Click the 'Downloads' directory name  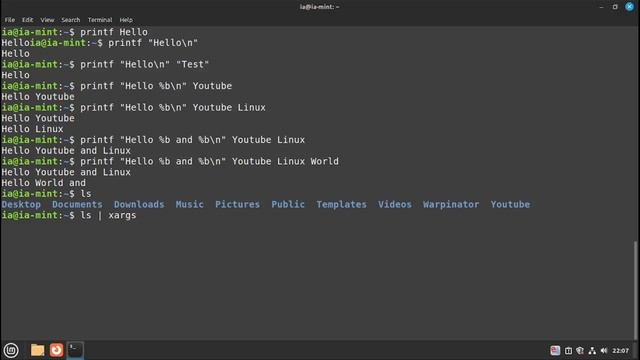click(139, 204)
